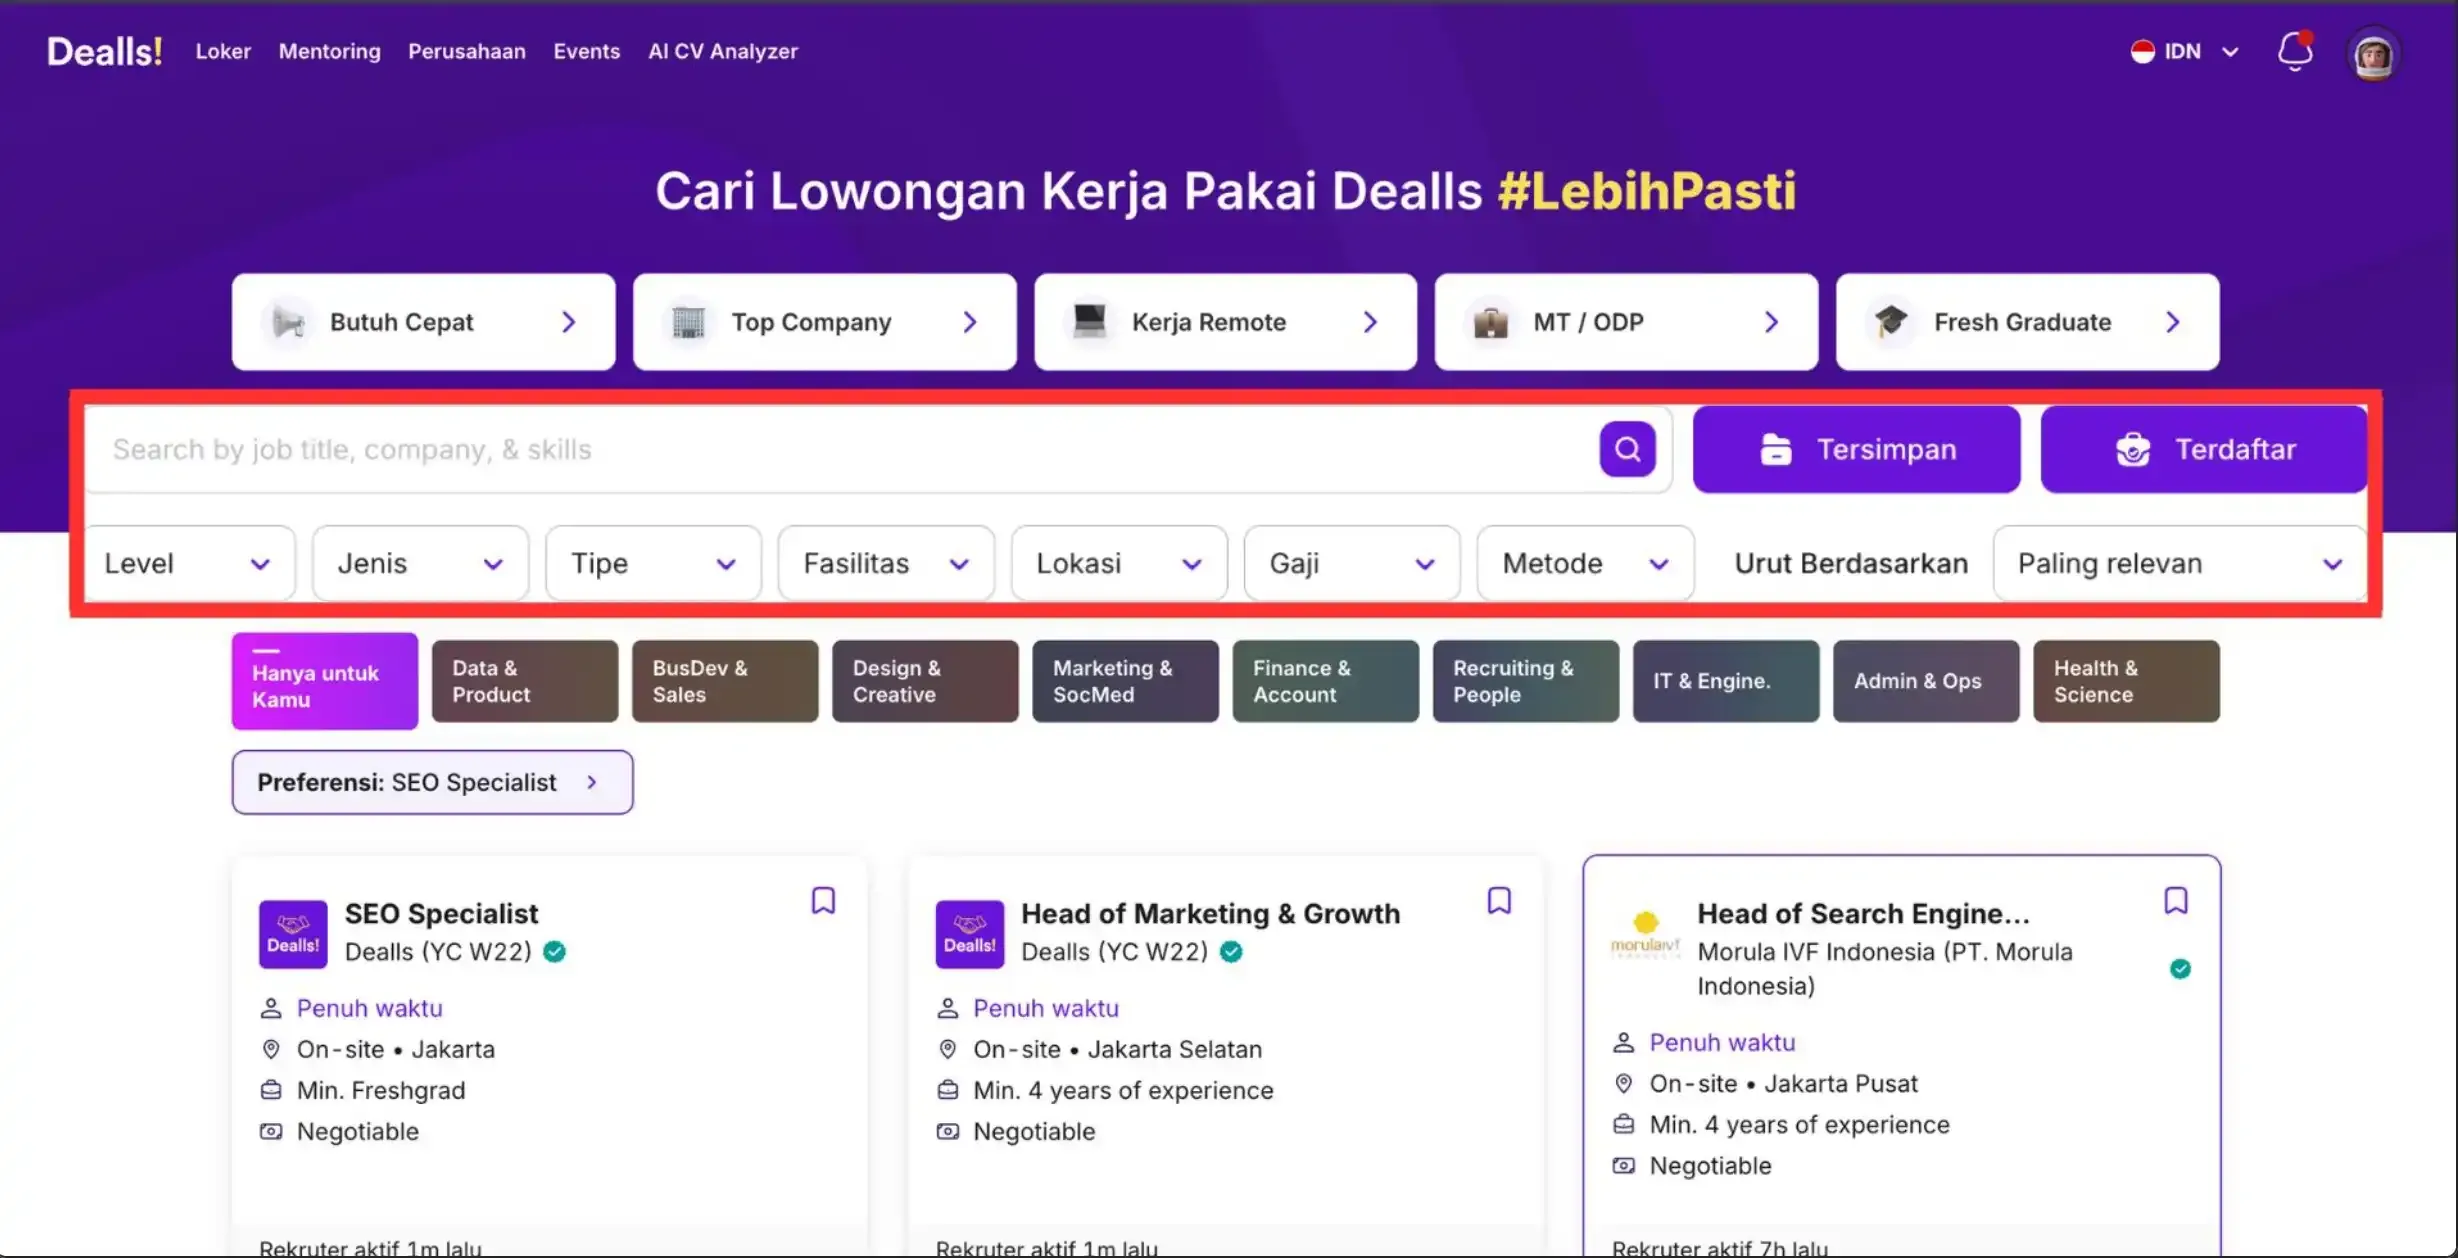This screenshot has height=1258, width=2458.
Task: Select the BusDev & Sales category
Action: point(725,681)
